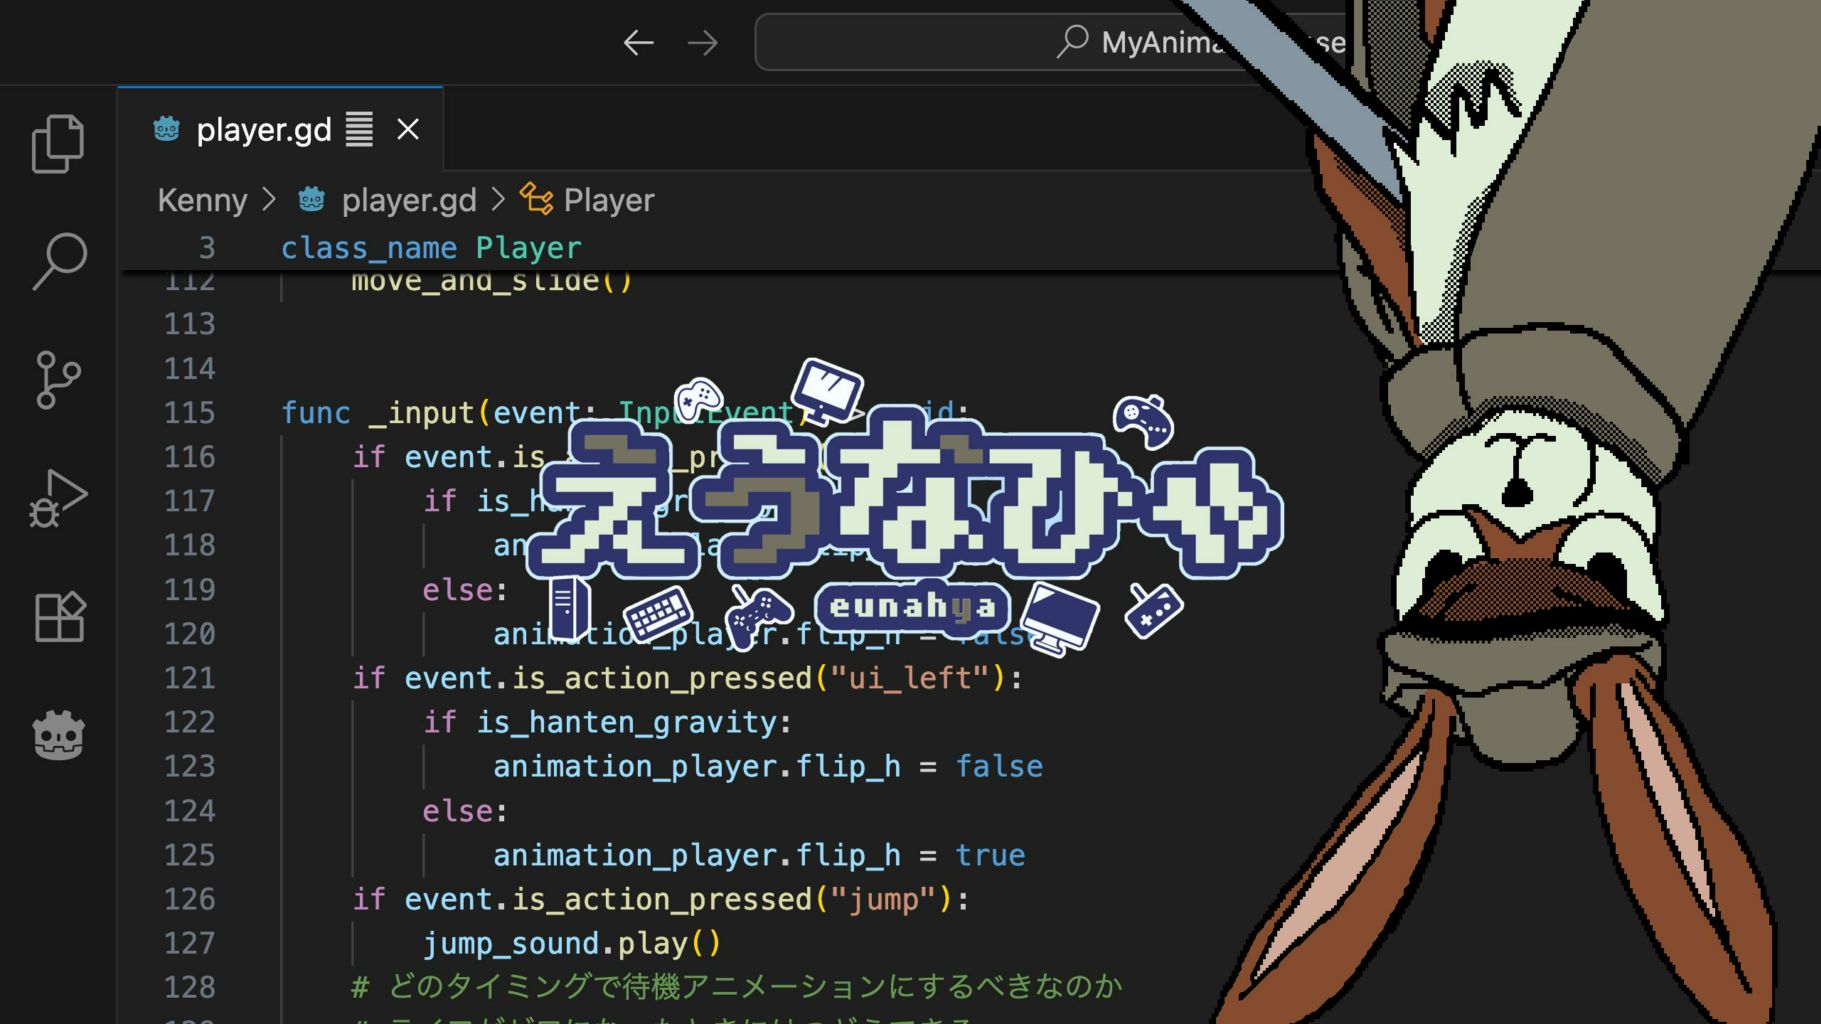Screen dimensions: 1821x1024
Task: Click the MyAnima search command box
Action: pos(1050,42)
